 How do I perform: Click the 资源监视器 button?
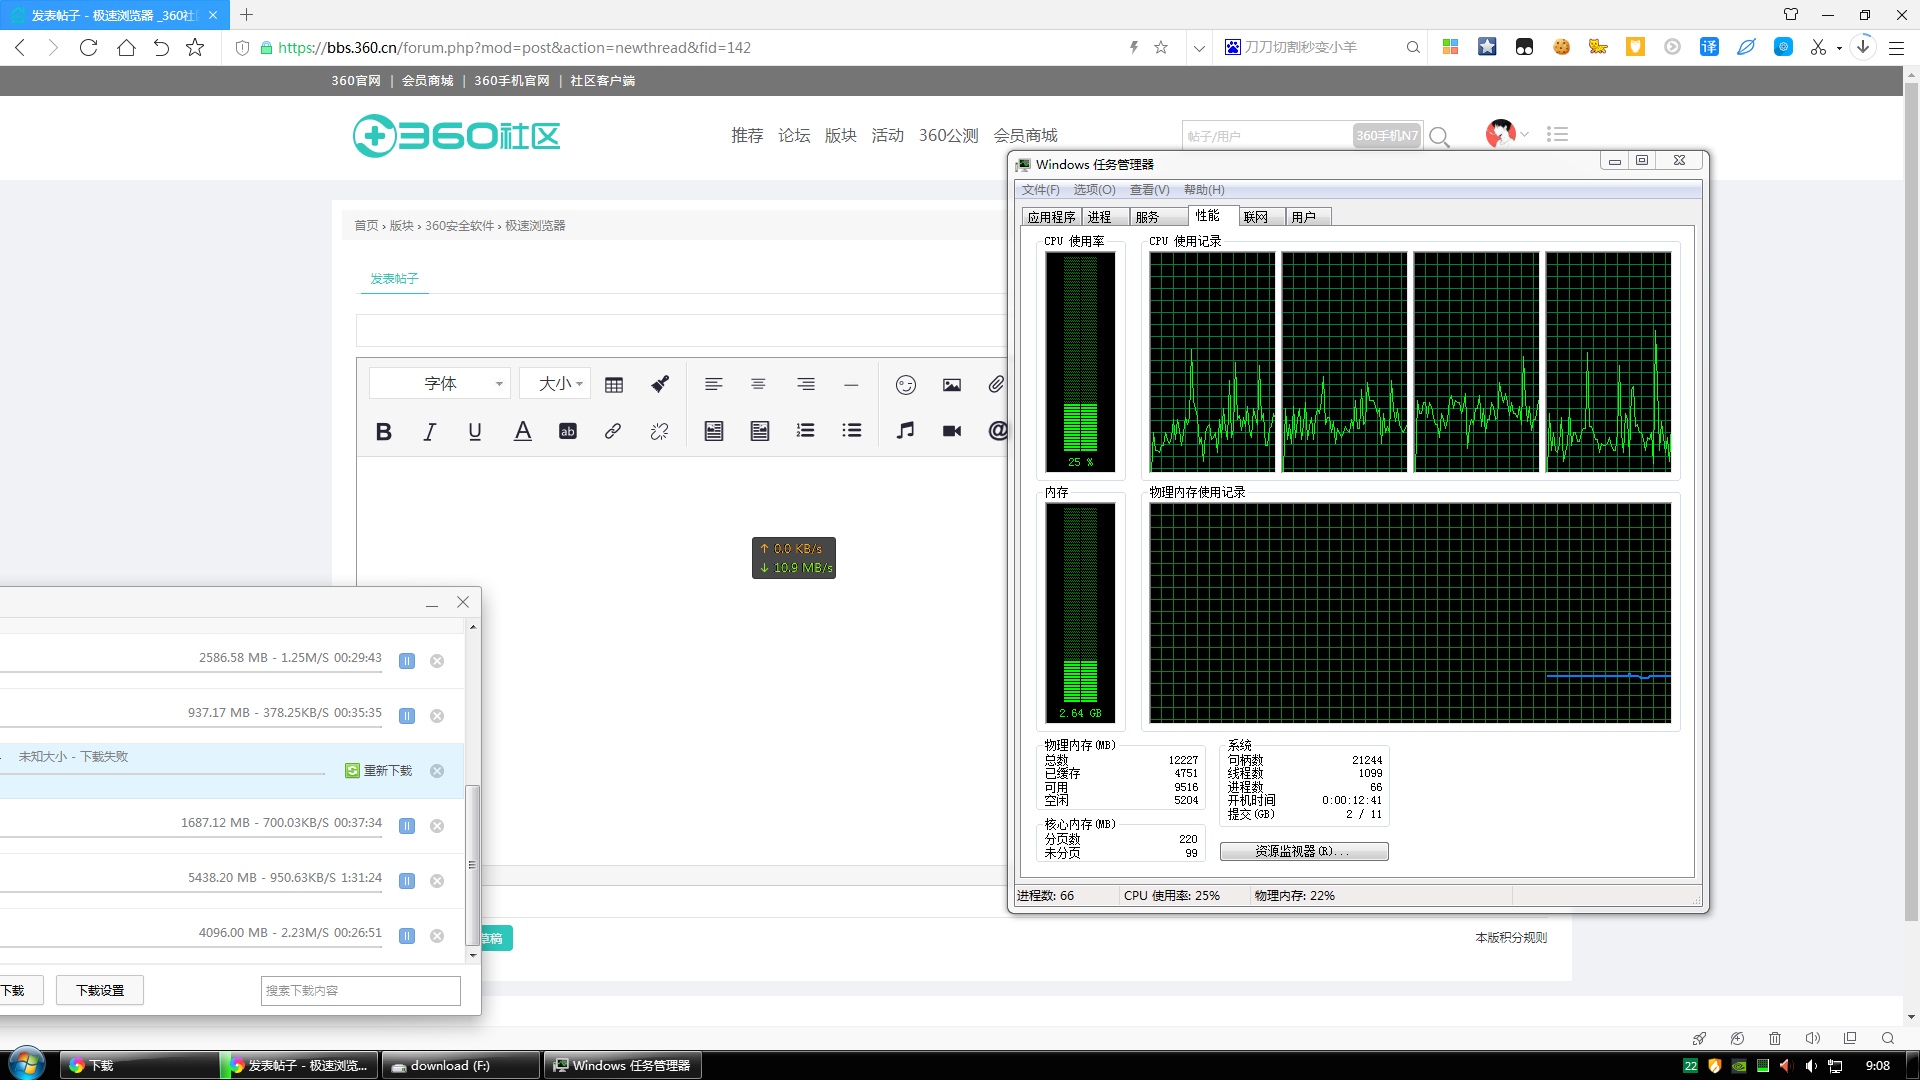(x=1304, y=851)
